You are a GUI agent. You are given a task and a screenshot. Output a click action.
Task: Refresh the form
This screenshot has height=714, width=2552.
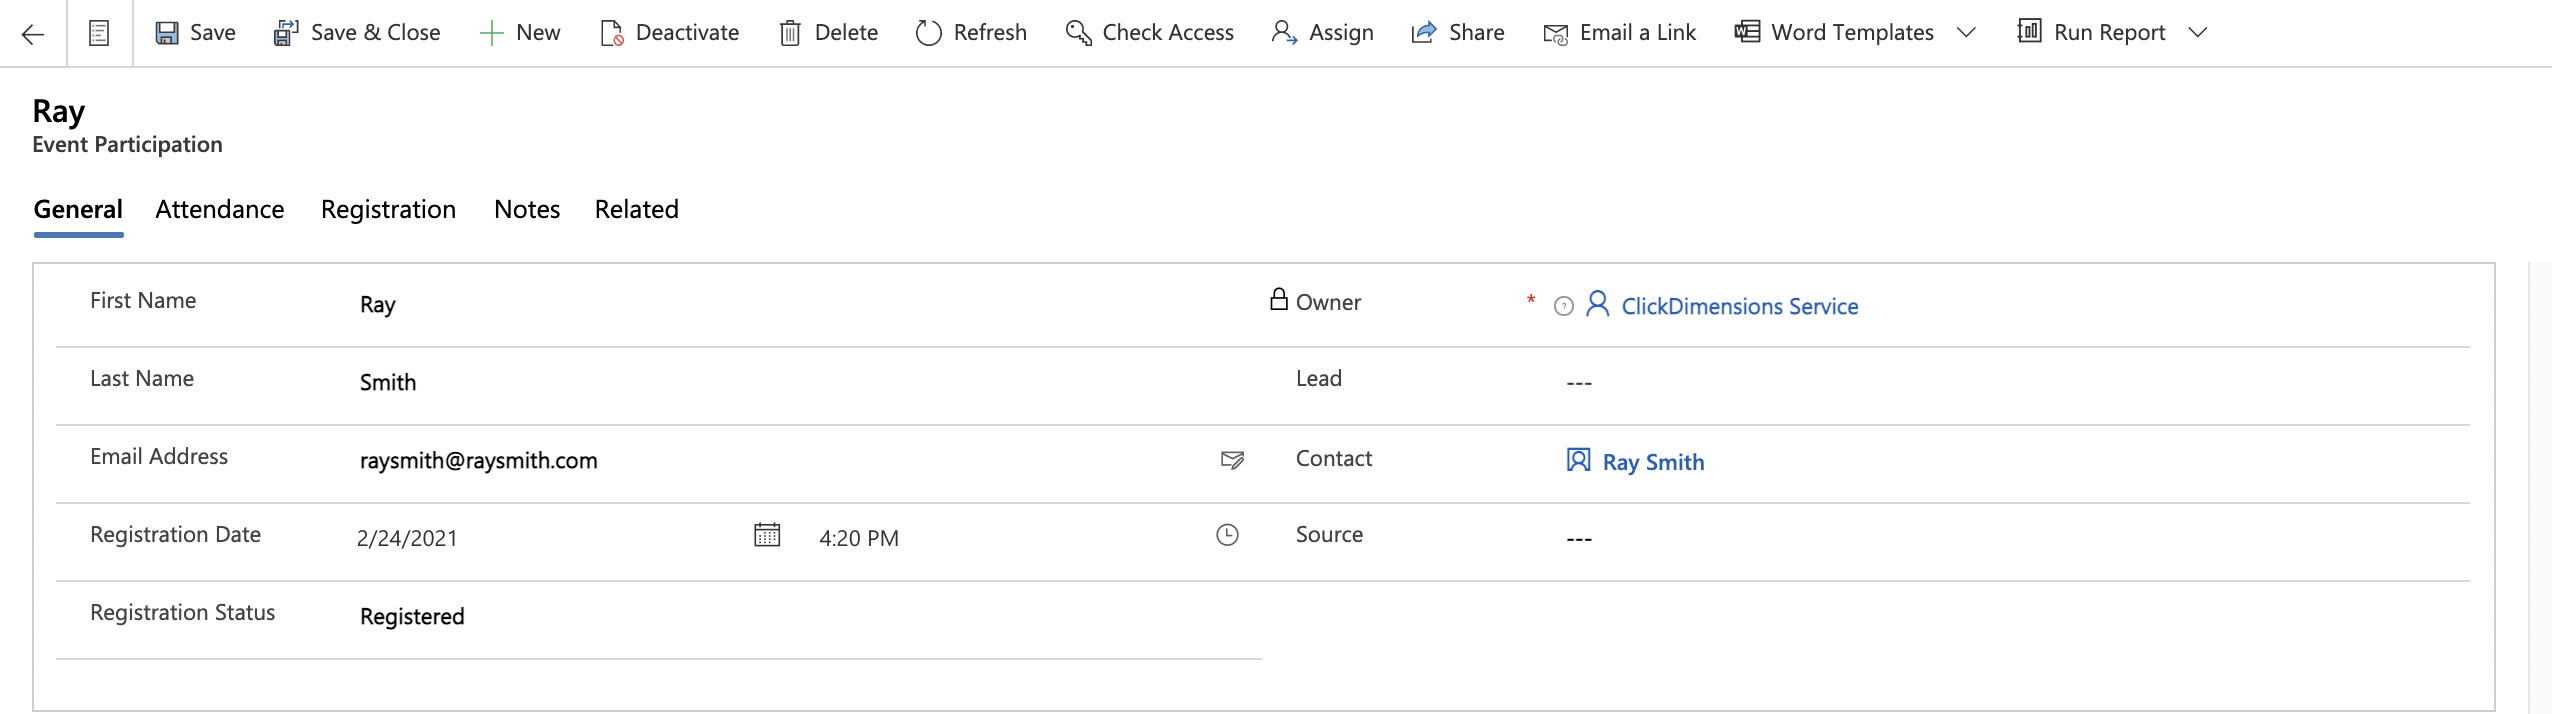(x=971, y=33)
